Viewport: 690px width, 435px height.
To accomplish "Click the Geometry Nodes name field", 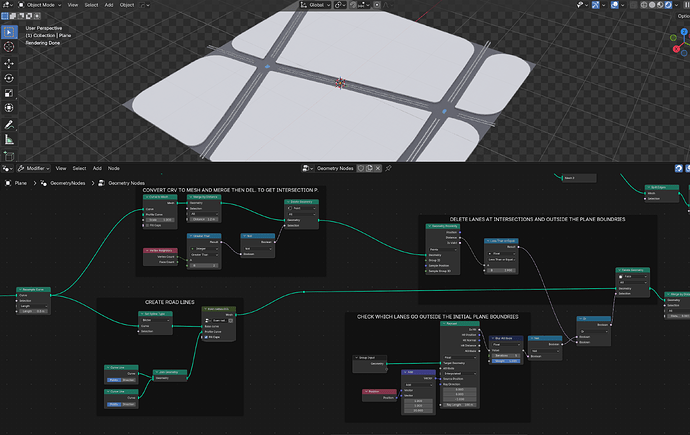I will 335,168.
